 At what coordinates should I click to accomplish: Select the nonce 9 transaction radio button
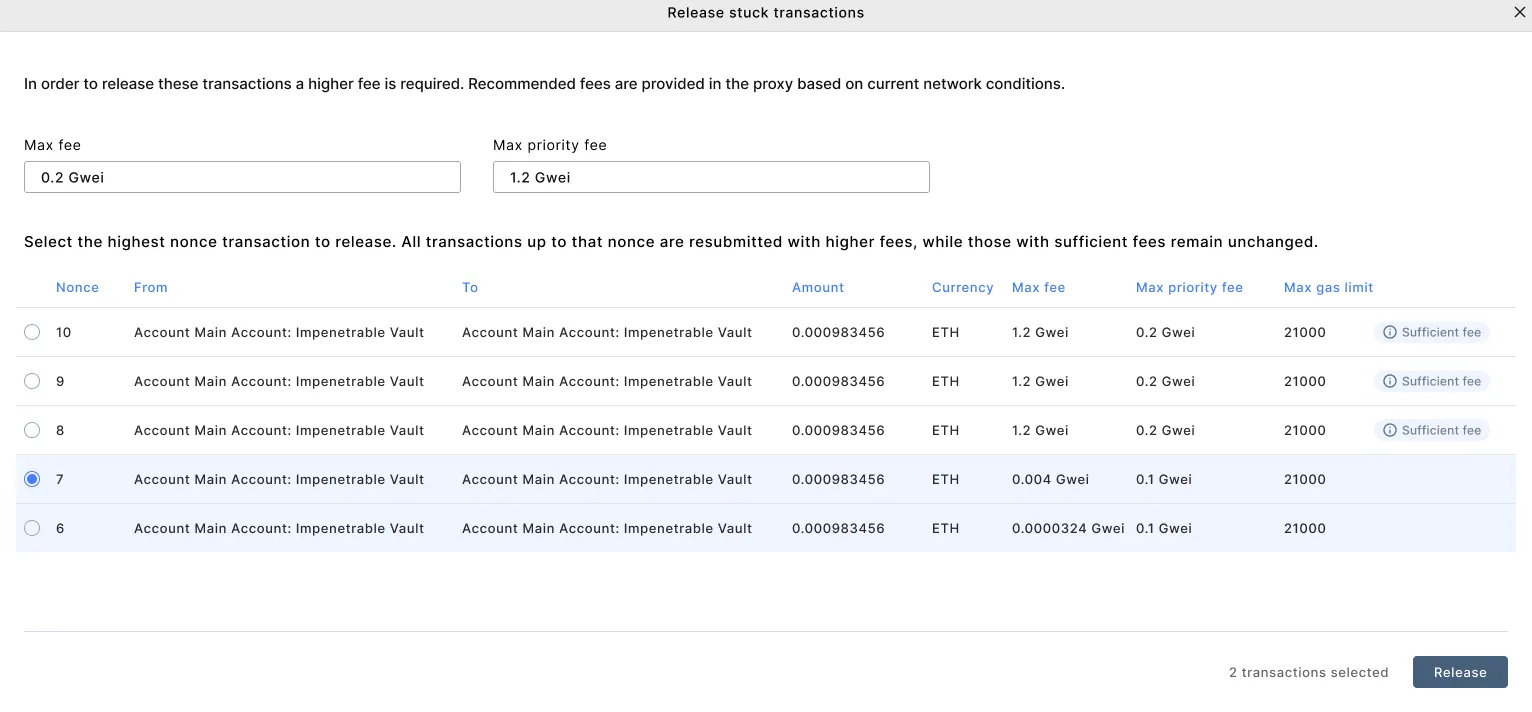click(x=32, y=381)
